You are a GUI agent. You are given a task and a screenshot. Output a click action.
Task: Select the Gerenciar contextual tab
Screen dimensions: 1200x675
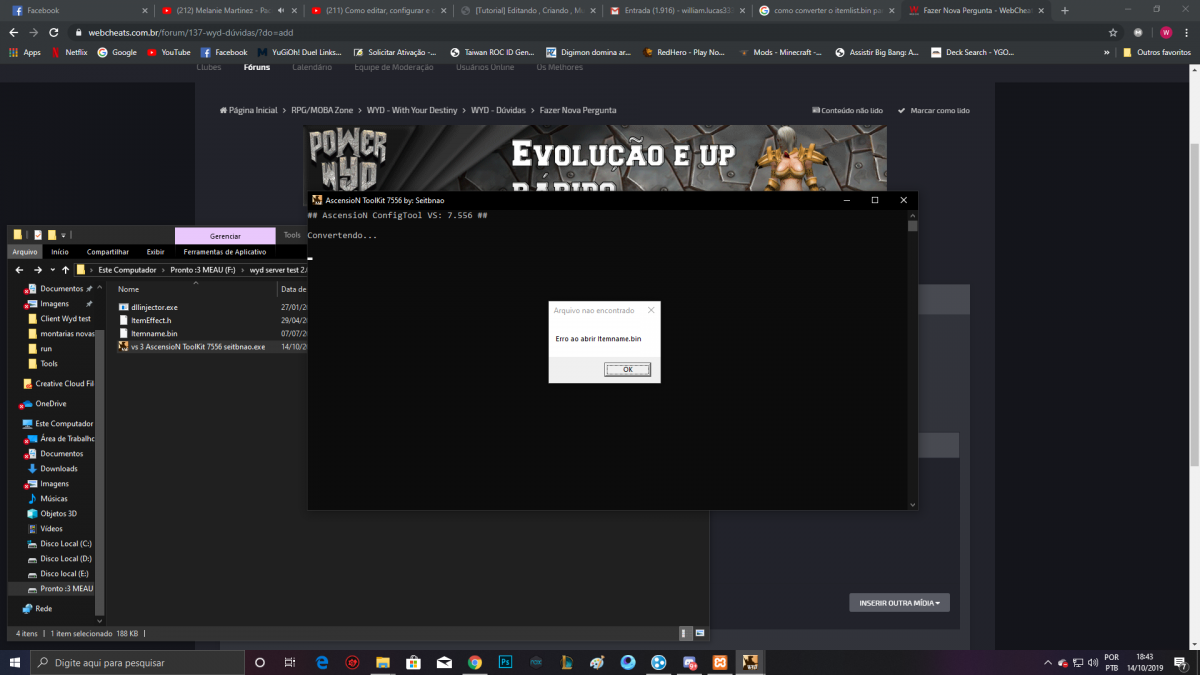tap(225, 236)
